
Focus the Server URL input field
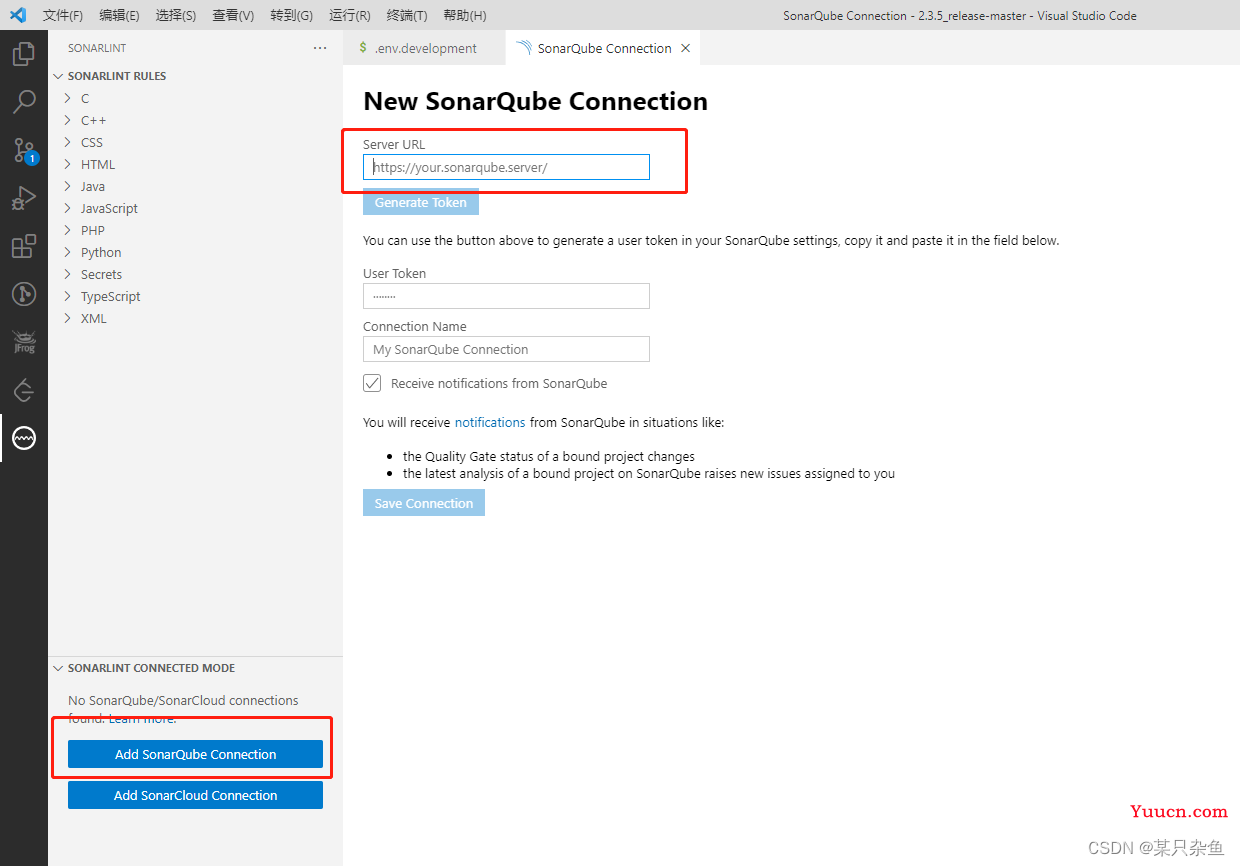point(506,167)
